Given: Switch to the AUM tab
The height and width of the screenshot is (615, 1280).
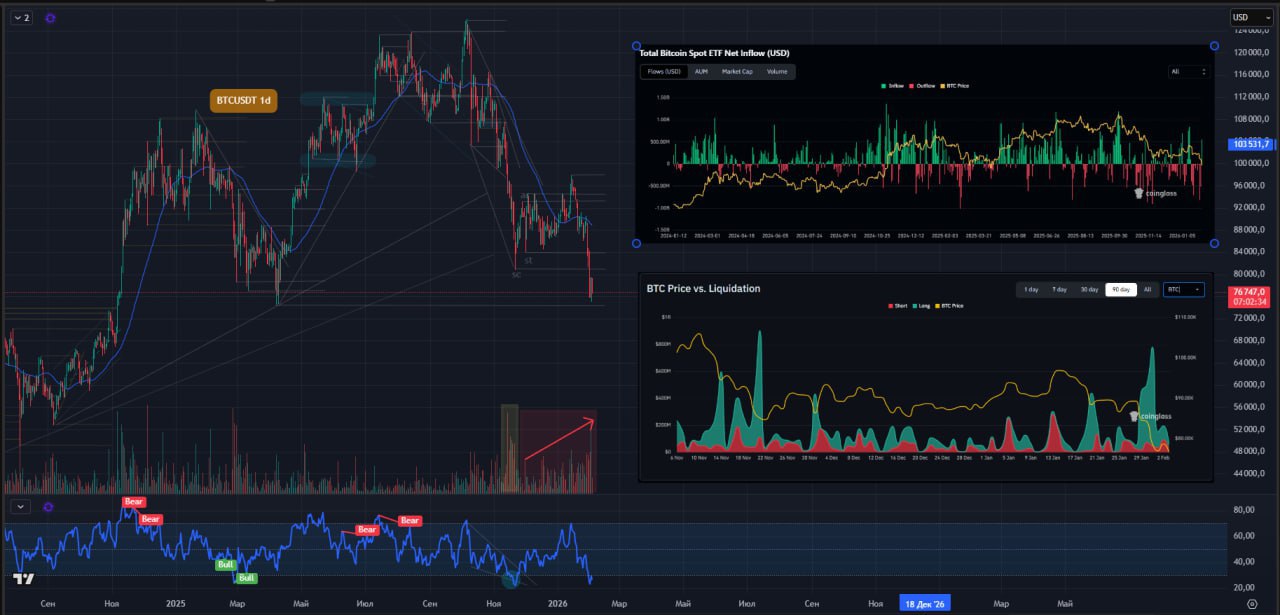Looking at the screenshot, I should [x=701, y=72].
